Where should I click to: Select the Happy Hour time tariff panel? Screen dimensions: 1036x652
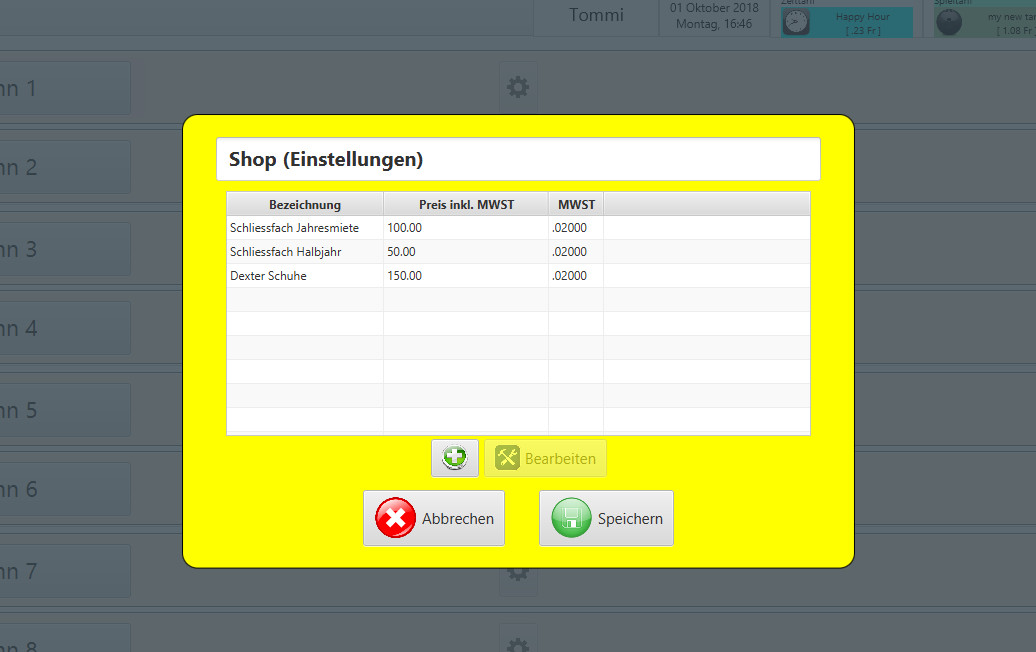pyautogui.click(x=860, y=23)
